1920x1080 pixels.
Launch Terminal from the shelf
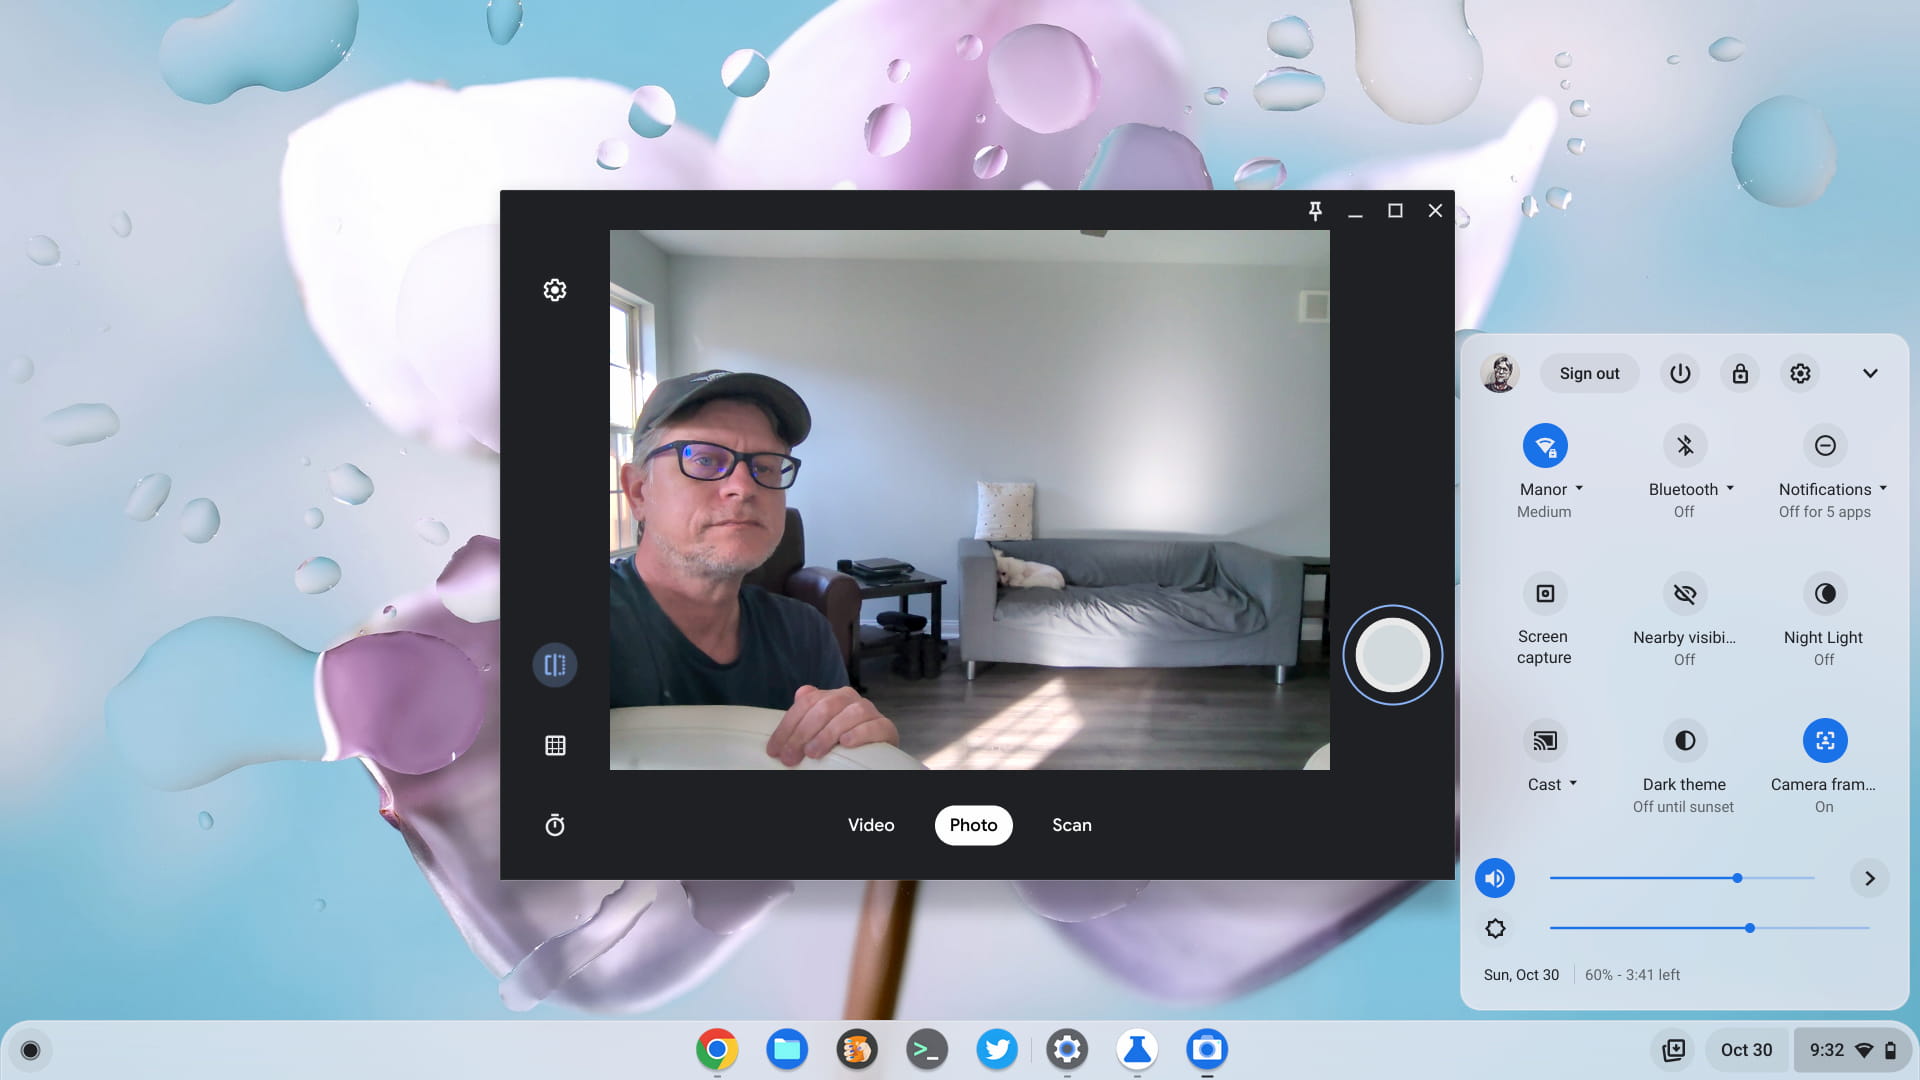click(927, 1050)
